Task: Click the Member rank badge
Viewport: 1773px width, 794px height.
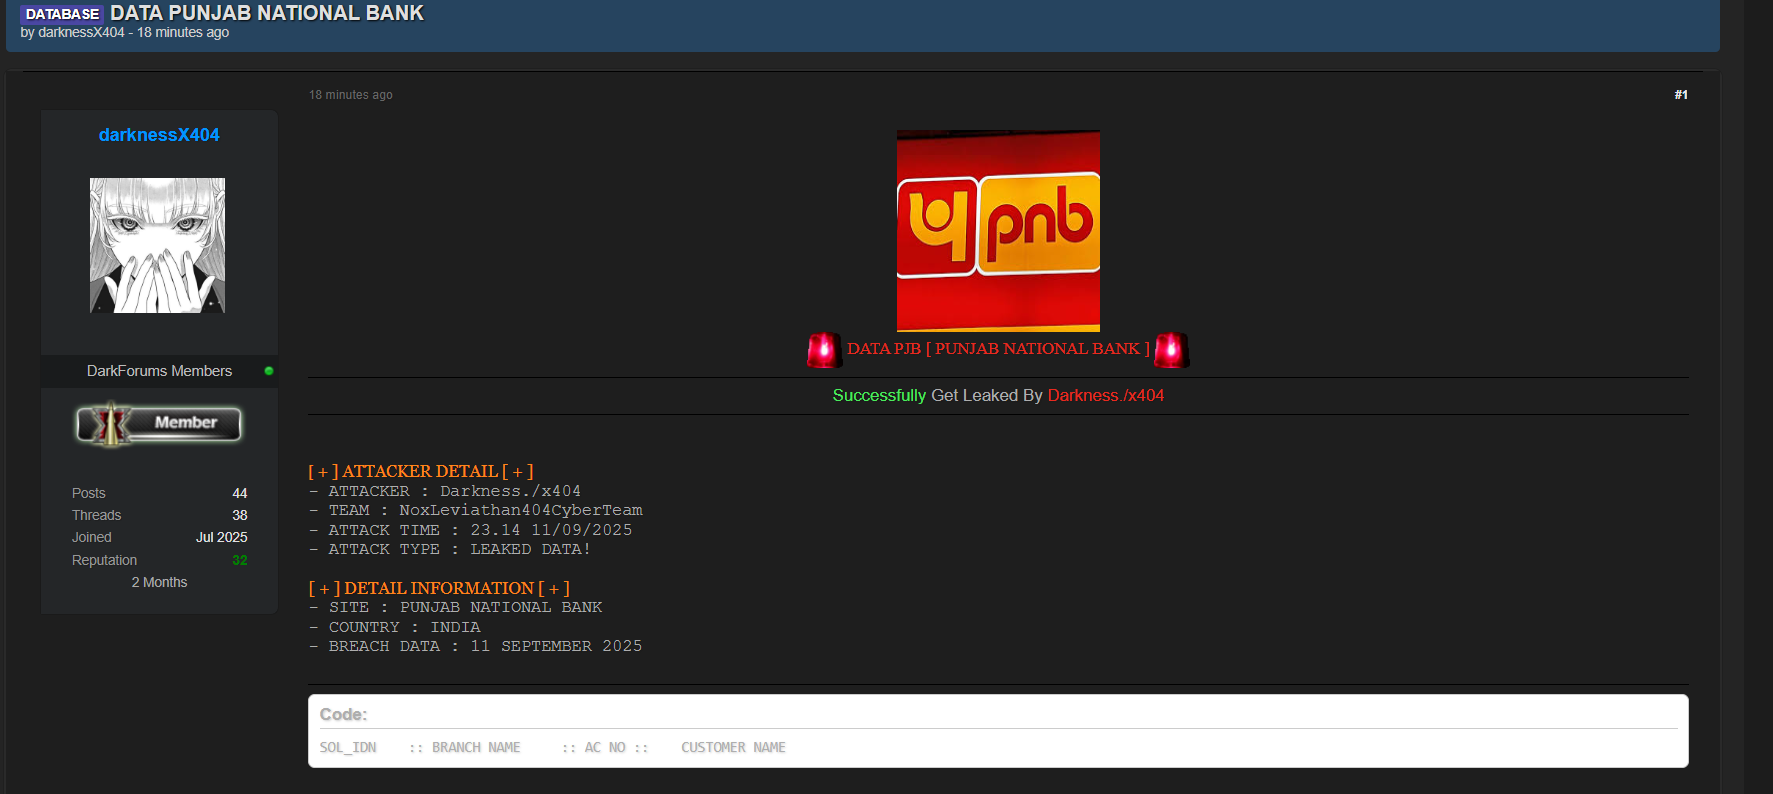Action: (159, 424)
